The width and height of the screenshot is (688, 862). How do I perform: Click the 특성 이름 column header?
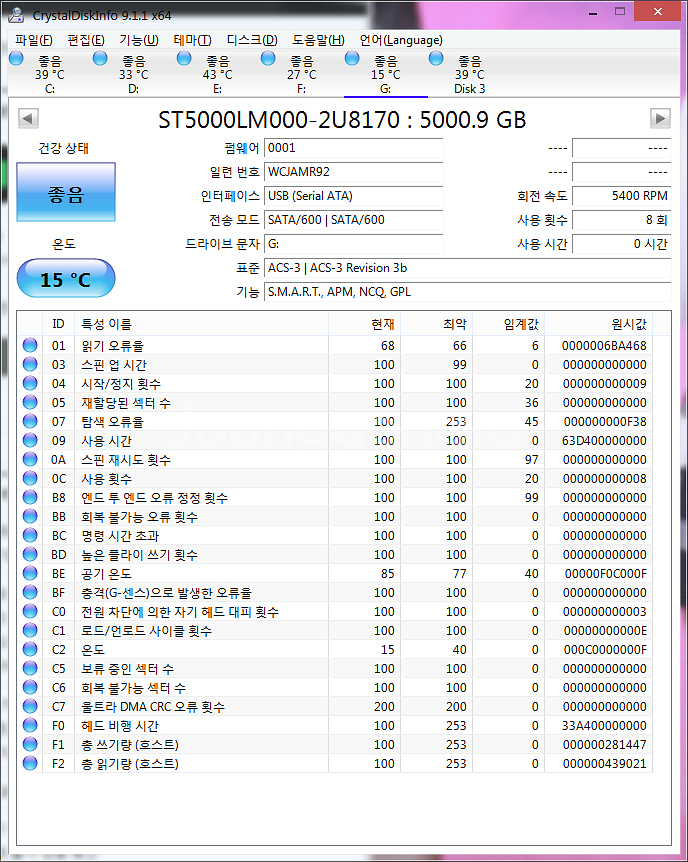(201, 324)
